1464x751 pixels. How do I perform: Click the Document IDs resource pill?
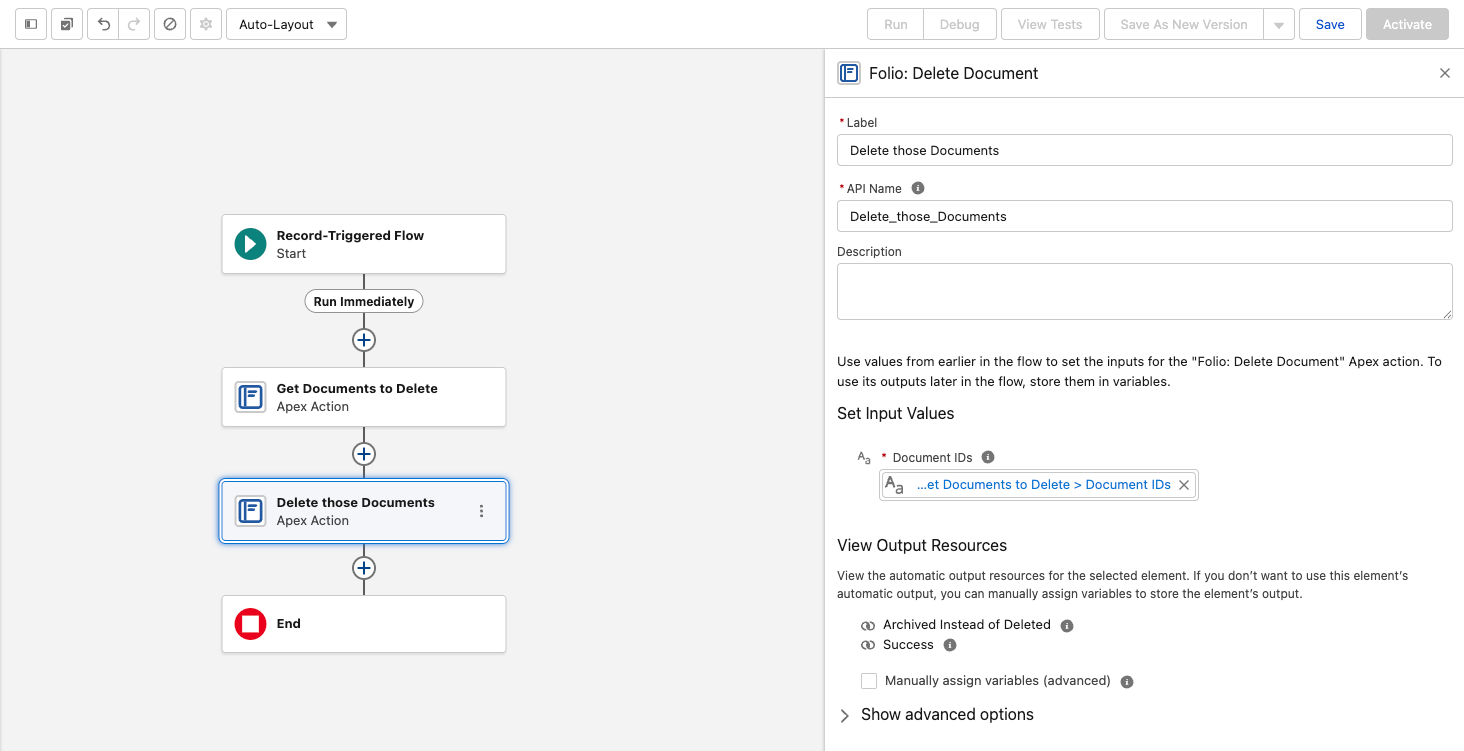[x=1038, y=485]
